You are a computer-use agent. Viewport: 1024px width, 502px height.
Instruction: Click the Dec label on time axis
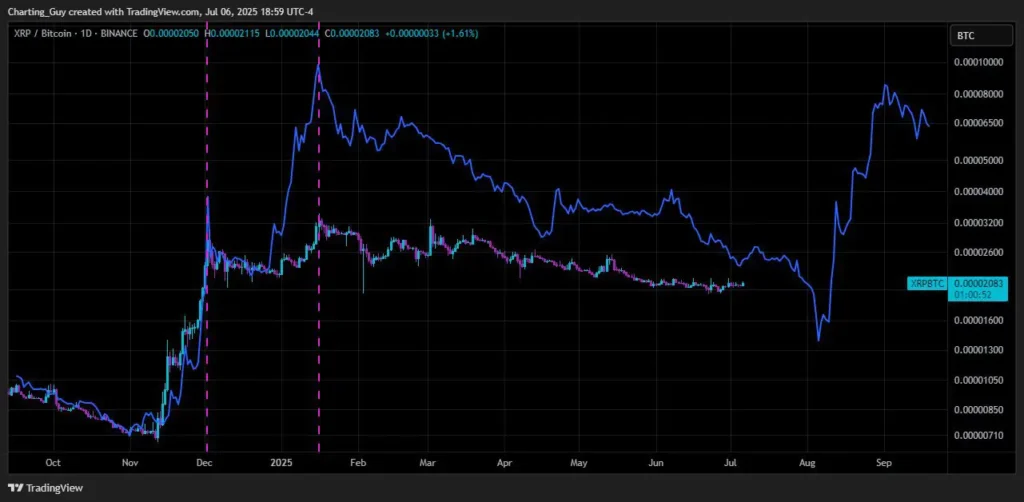coord(204,463)
